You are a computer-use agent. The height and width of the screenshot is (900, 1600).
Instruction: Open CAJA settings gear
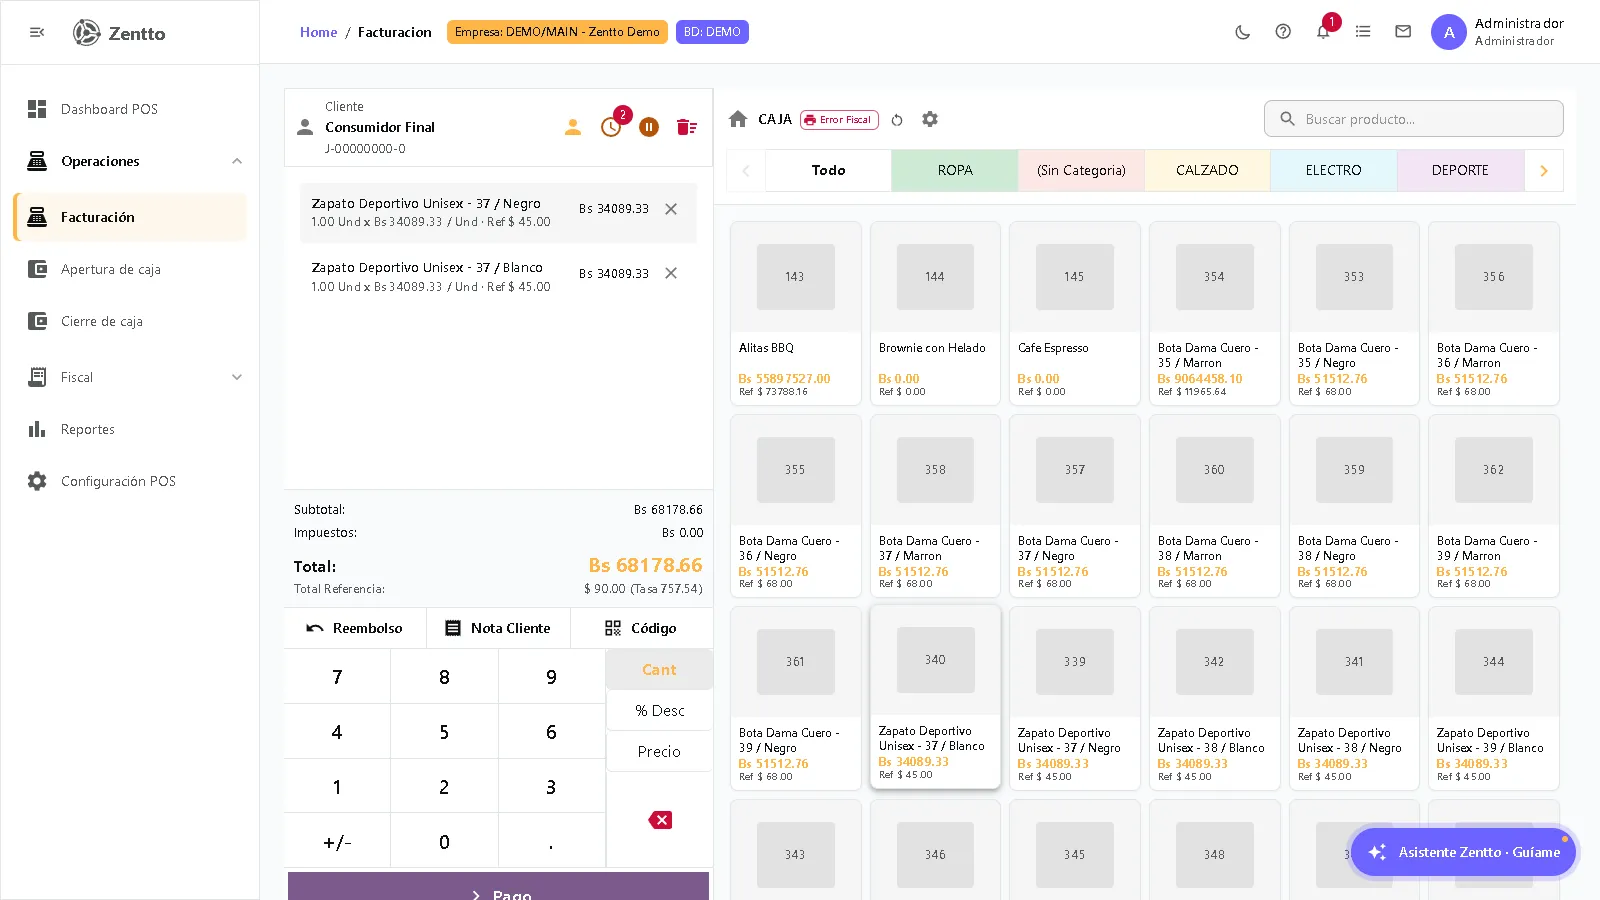(930, 119)
